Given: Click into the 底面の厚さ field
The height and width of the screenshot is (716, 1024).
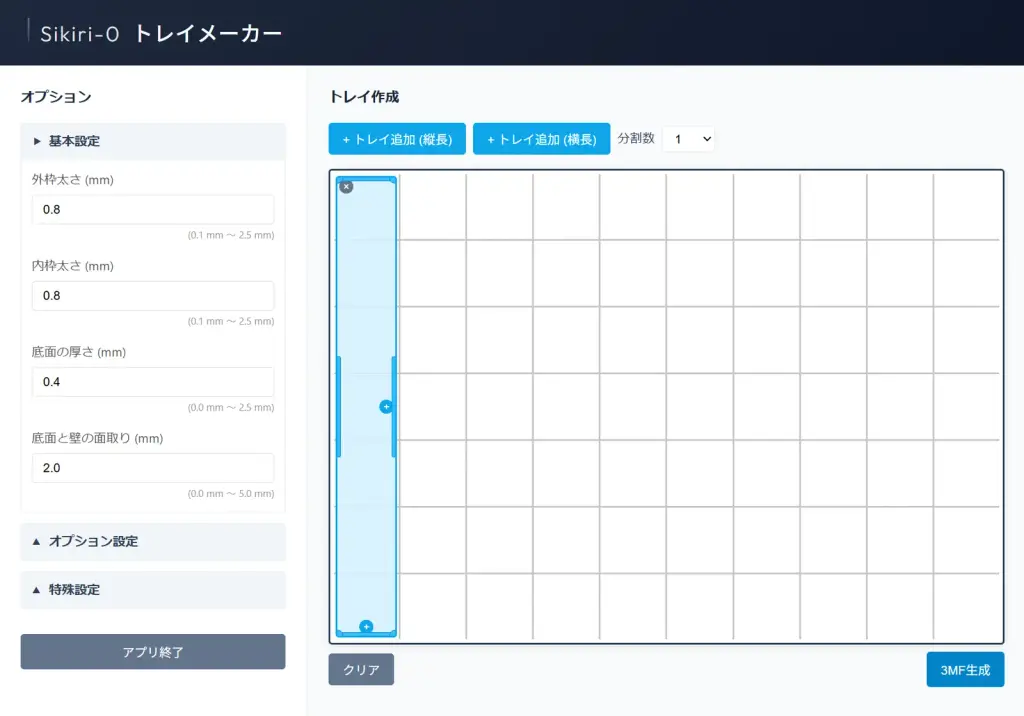Looking at the screenshot, I should (153, 382).
